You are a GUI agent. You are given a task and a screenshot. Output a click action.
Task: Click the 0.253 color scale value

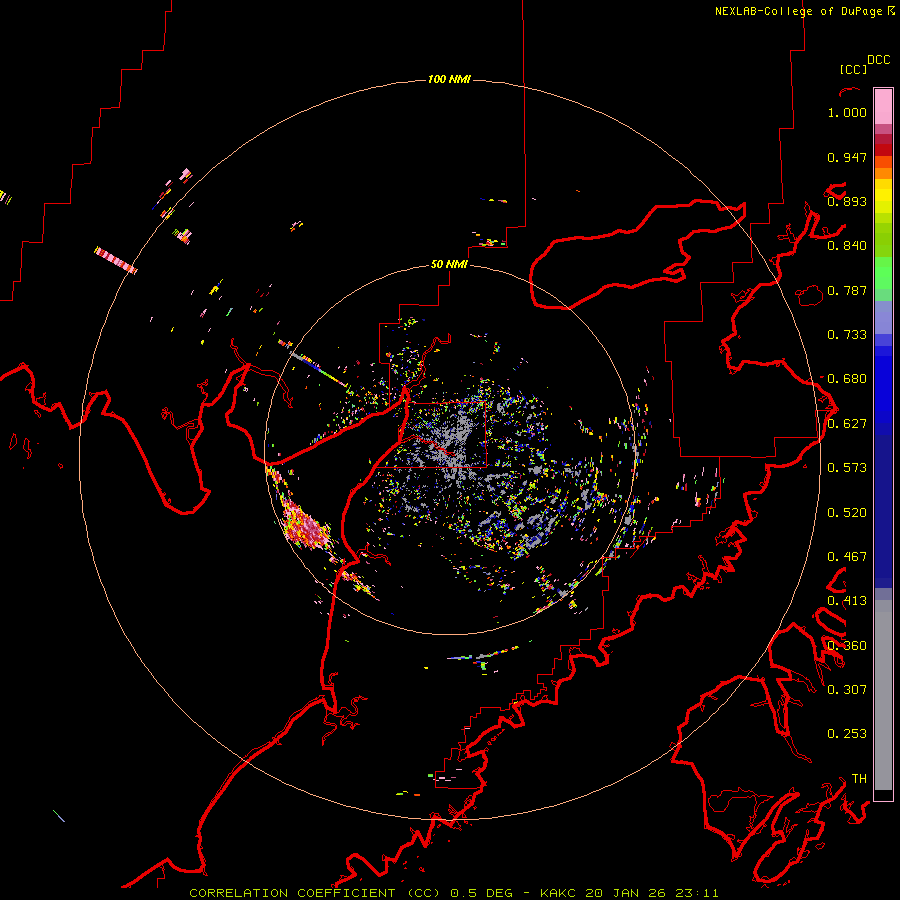tap(847, 734)
